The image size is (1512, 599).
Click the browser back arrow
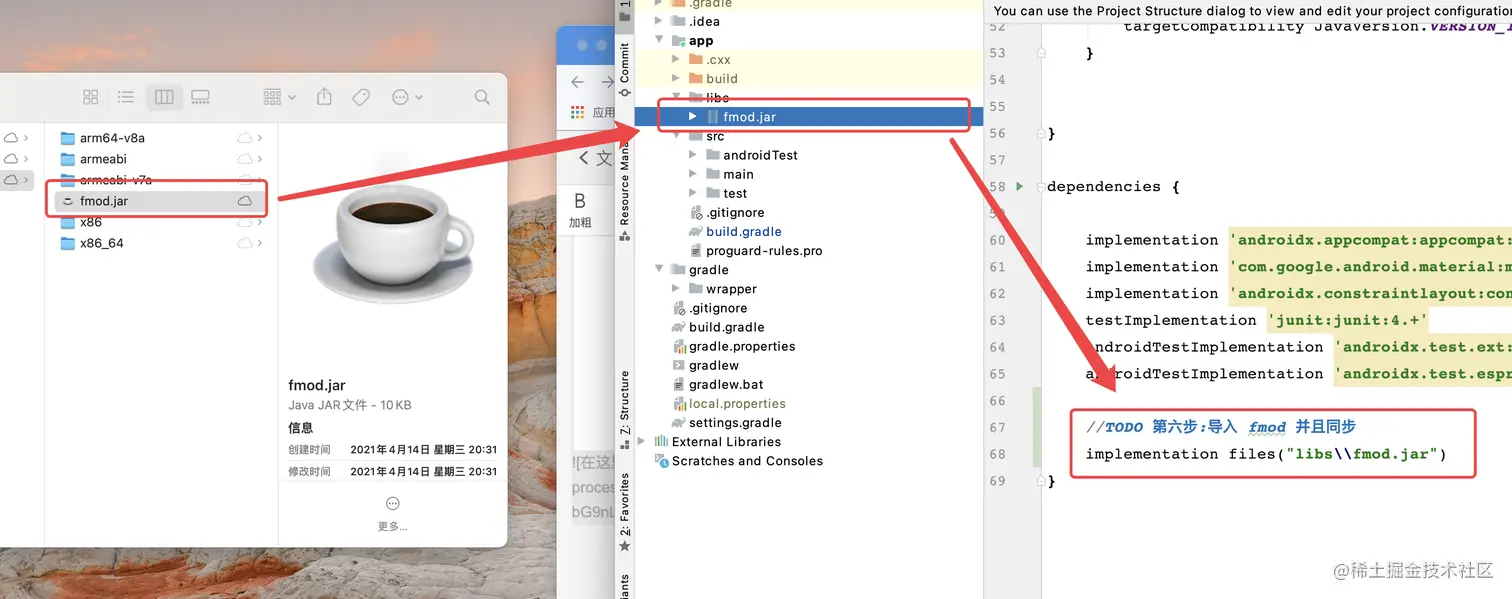pos(577,82)
